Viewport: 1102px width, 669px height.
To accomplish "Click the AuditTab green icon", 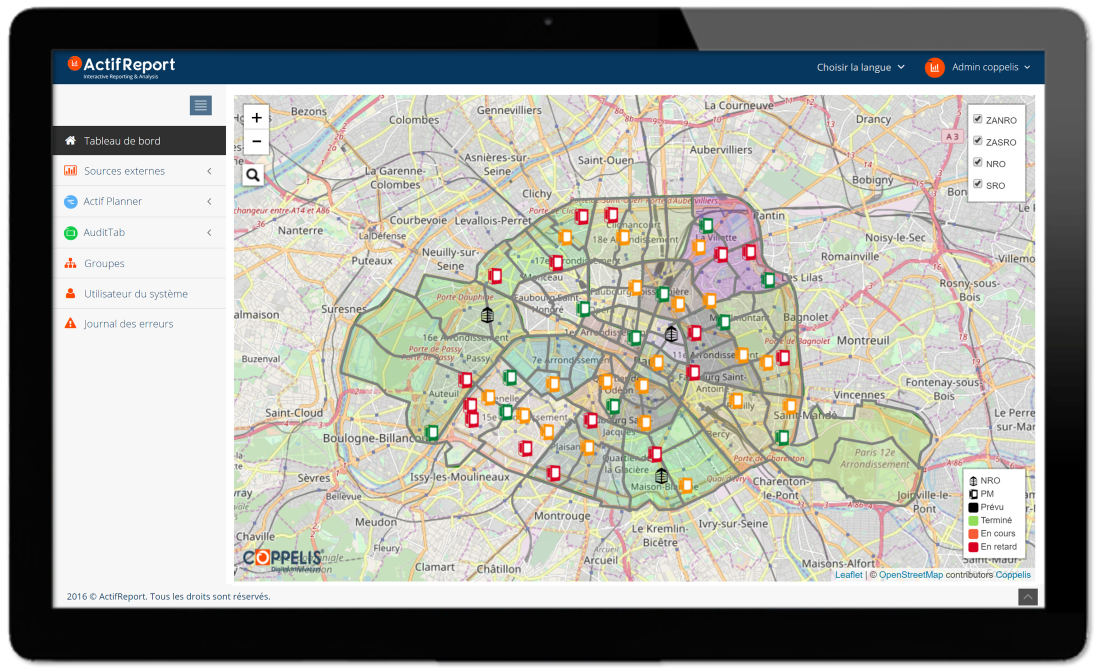I will click(x=70, y=233).
